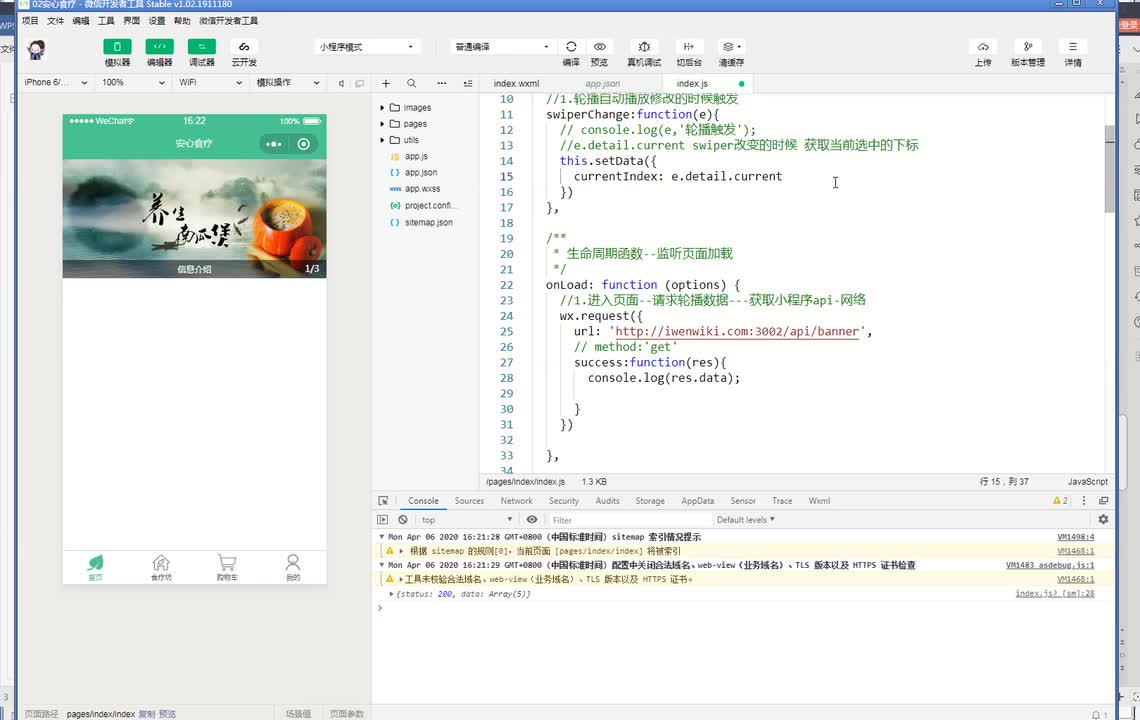Open the 模拟操作 dropdown

click(288, 82)
